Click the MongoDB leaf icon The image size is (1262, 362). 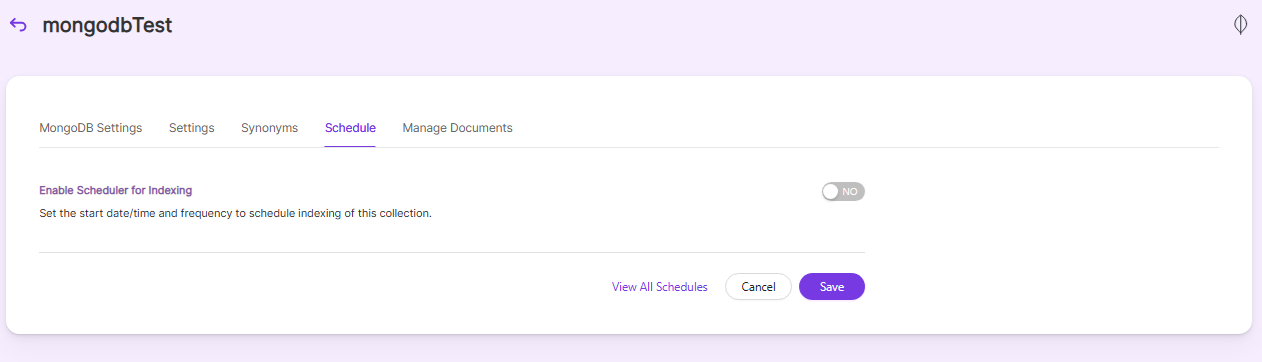(x=1240, y=25)
